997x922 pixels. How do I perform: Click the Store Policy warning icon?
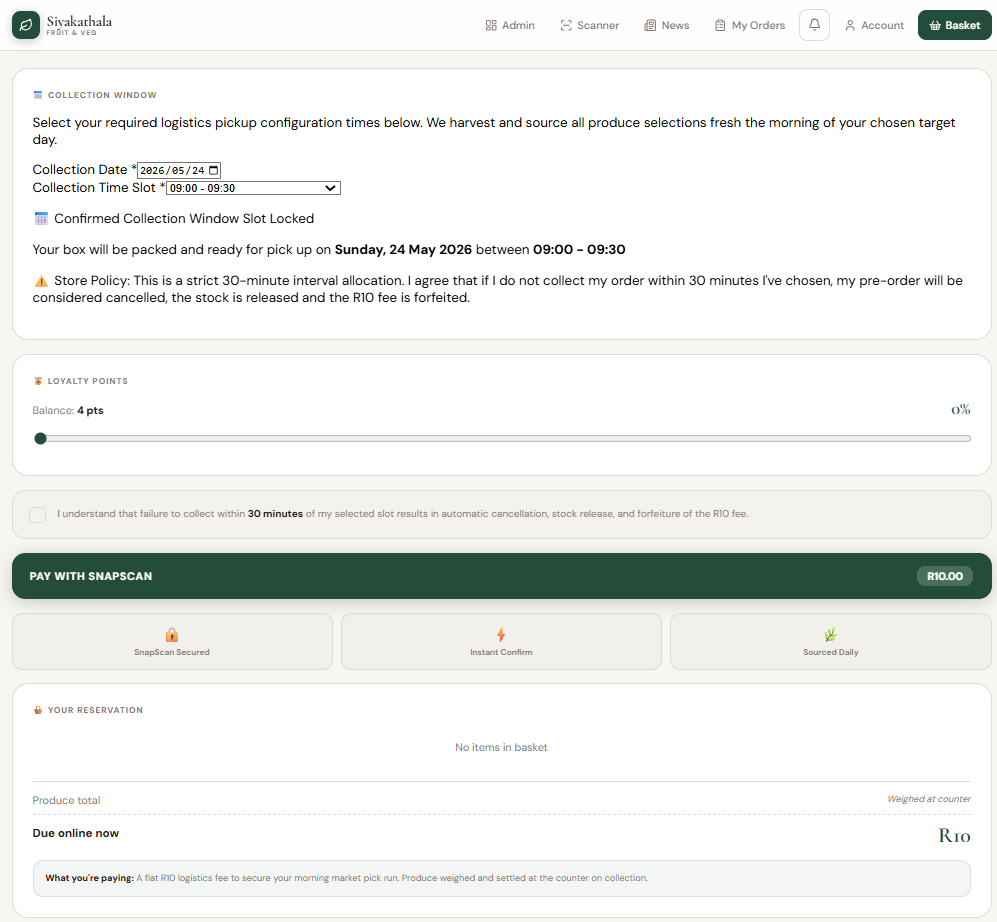[x=41, y=281]
